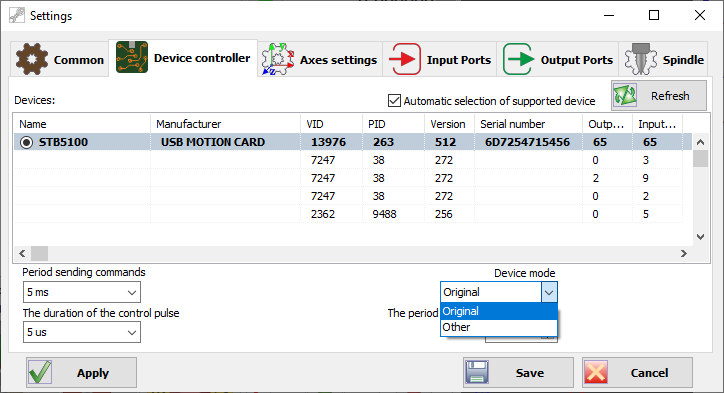Click the horizontal scroll right arrow
Image resolution: width=724 pixels, height=393 pixels.
coord(684,253)
